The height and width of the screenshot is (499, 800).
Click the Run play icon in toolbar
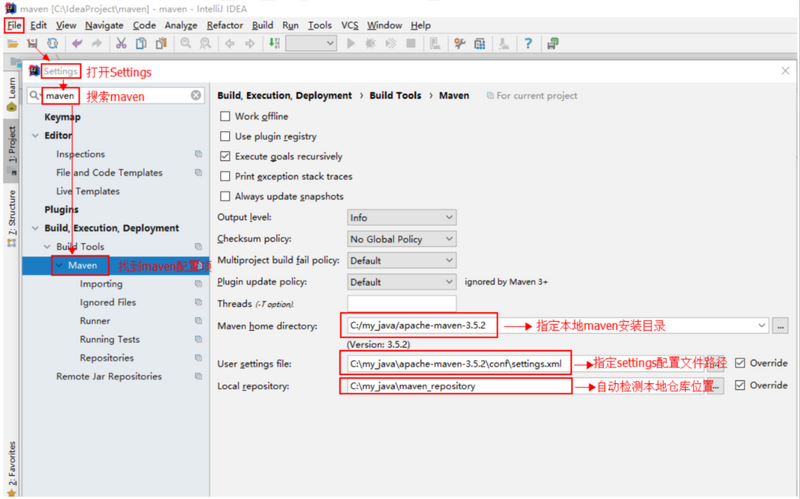coord(351,44)
